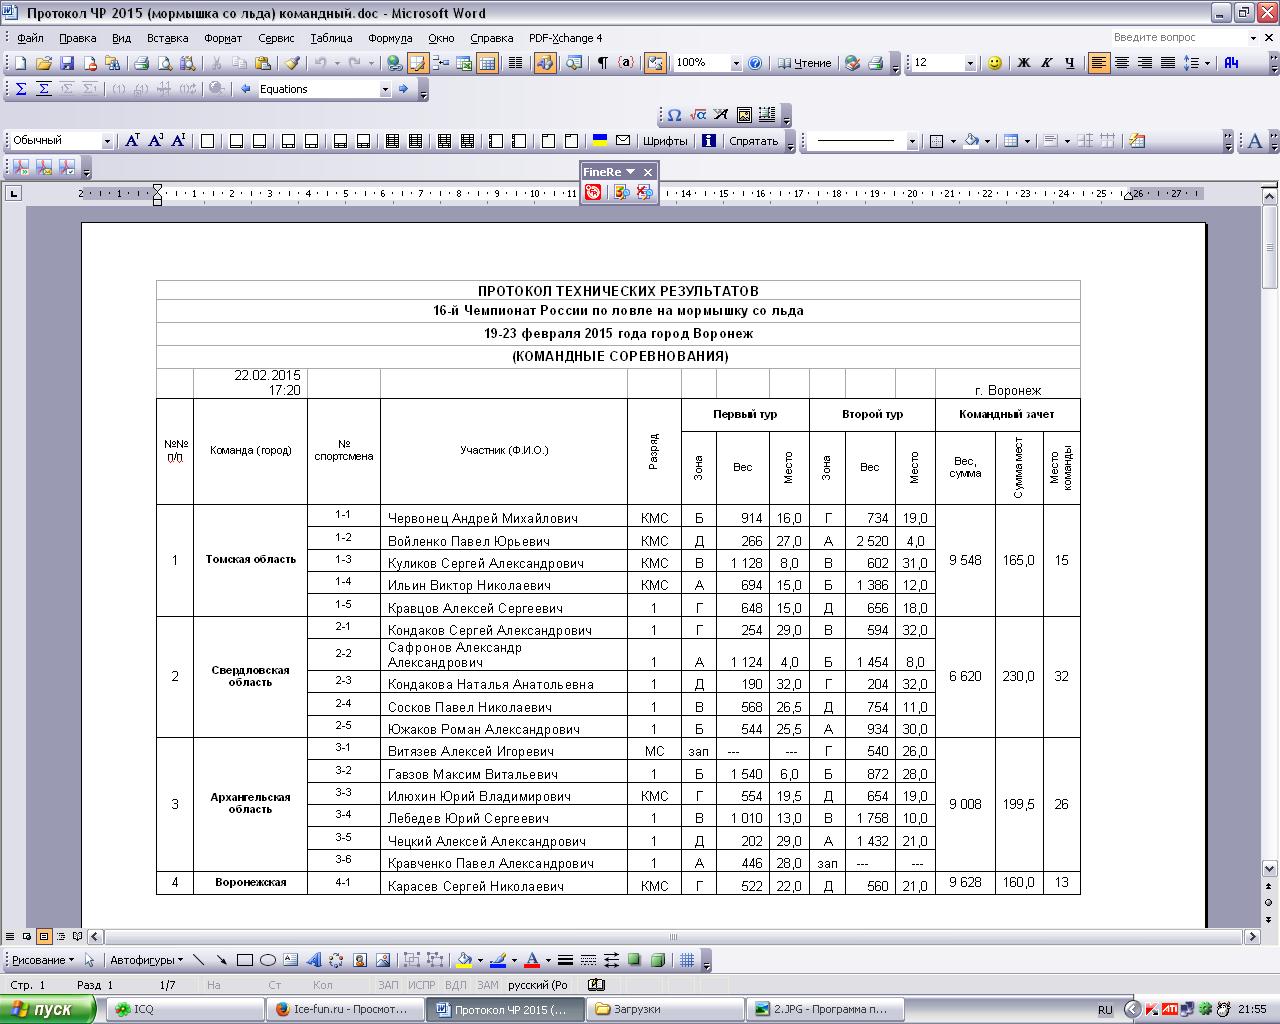Click the Insert Hyperlink globe icon
Screen dimensions: 1280x1024
click(x=394, y=63)
